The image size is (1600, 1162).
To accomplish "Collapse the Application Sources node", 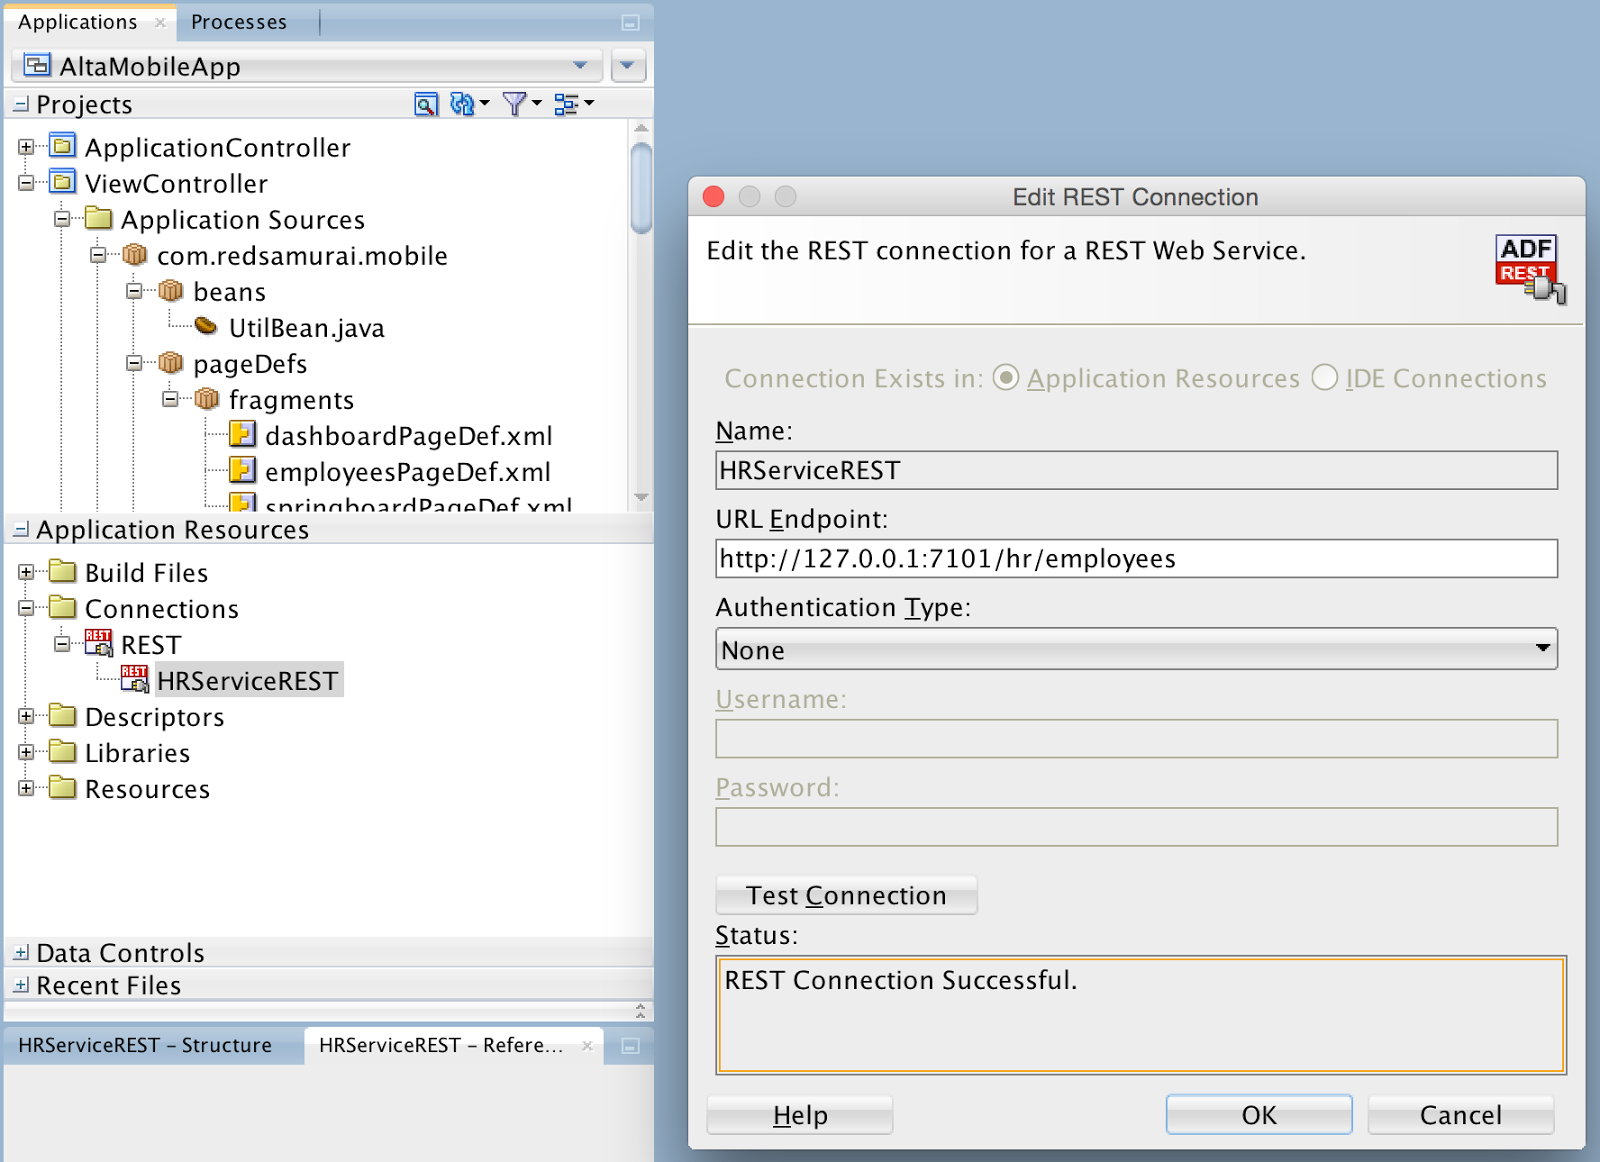I will [x=62, y=219].
